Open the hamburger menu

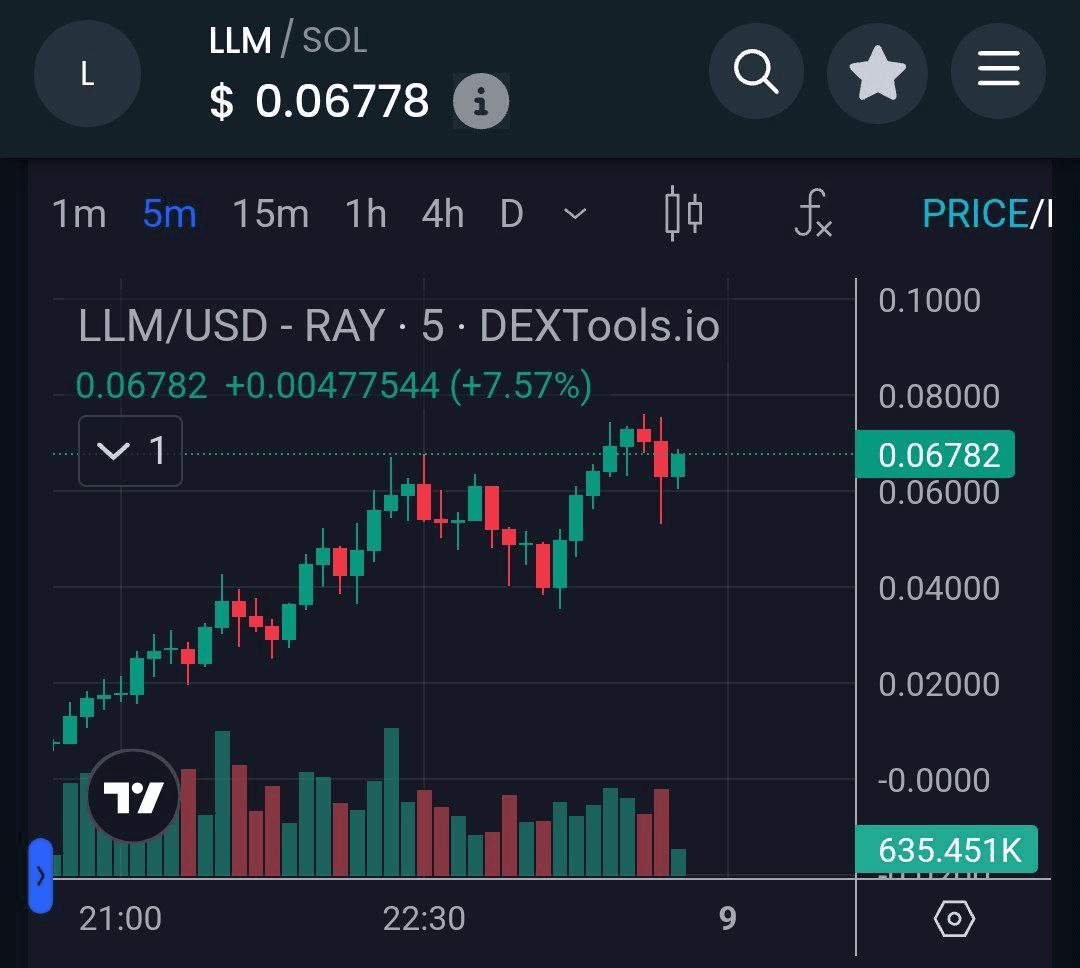pos(998,70)
